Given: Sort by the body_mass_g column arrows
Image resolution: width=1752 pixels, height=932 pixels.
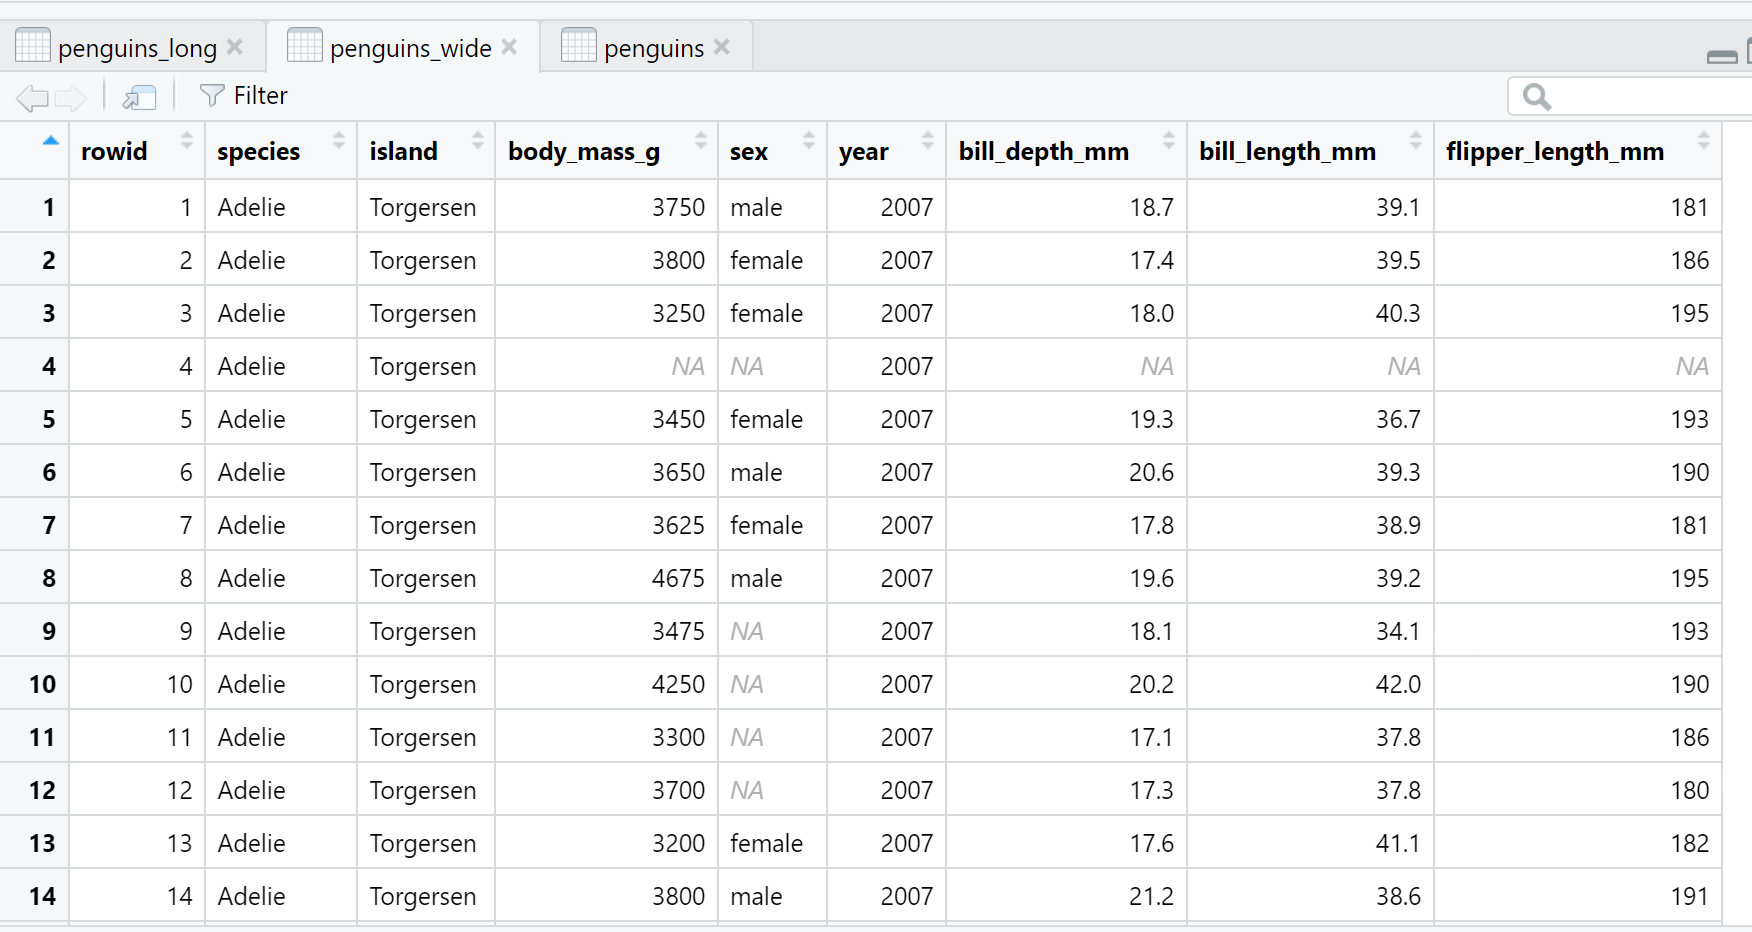Looking at the screenshot, I should (700, 141).
